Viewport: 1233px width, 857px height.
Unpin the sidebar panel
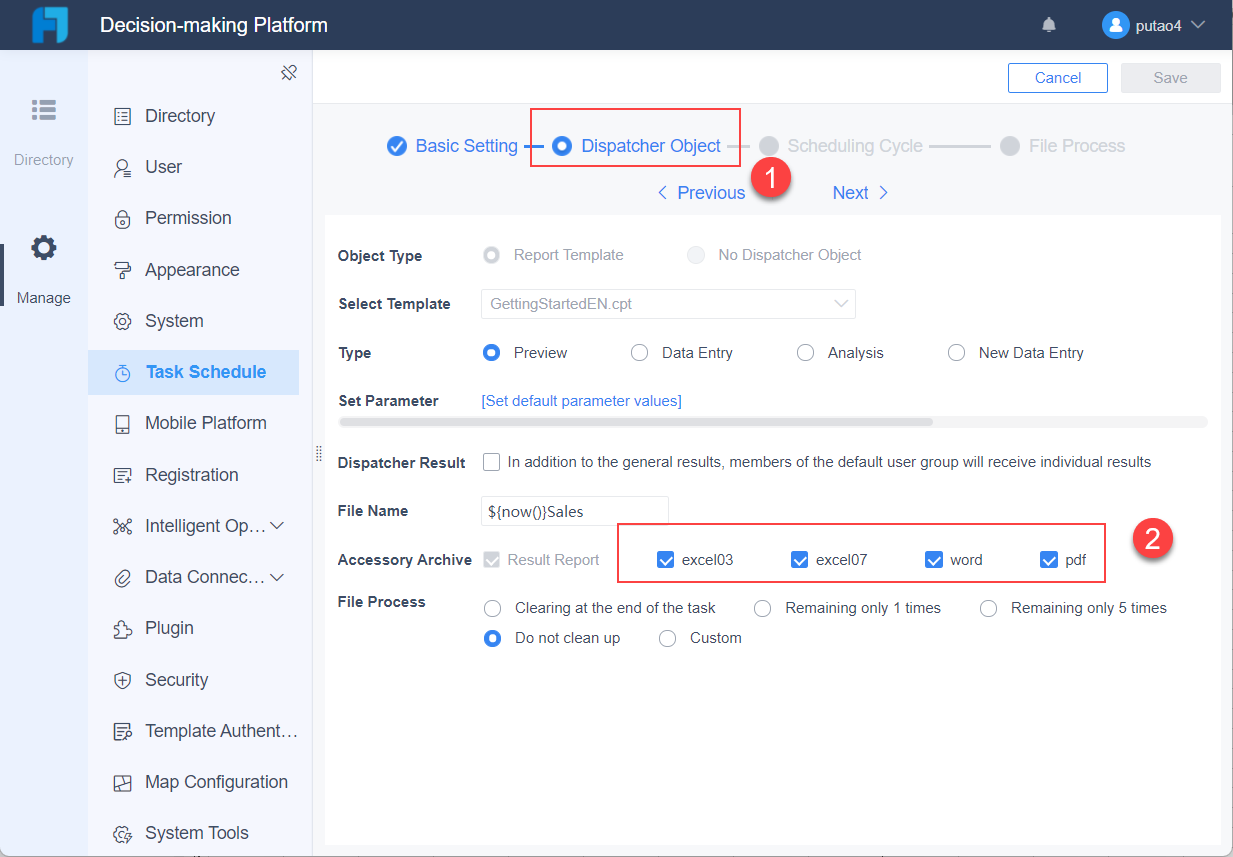(x=289, y=72)
